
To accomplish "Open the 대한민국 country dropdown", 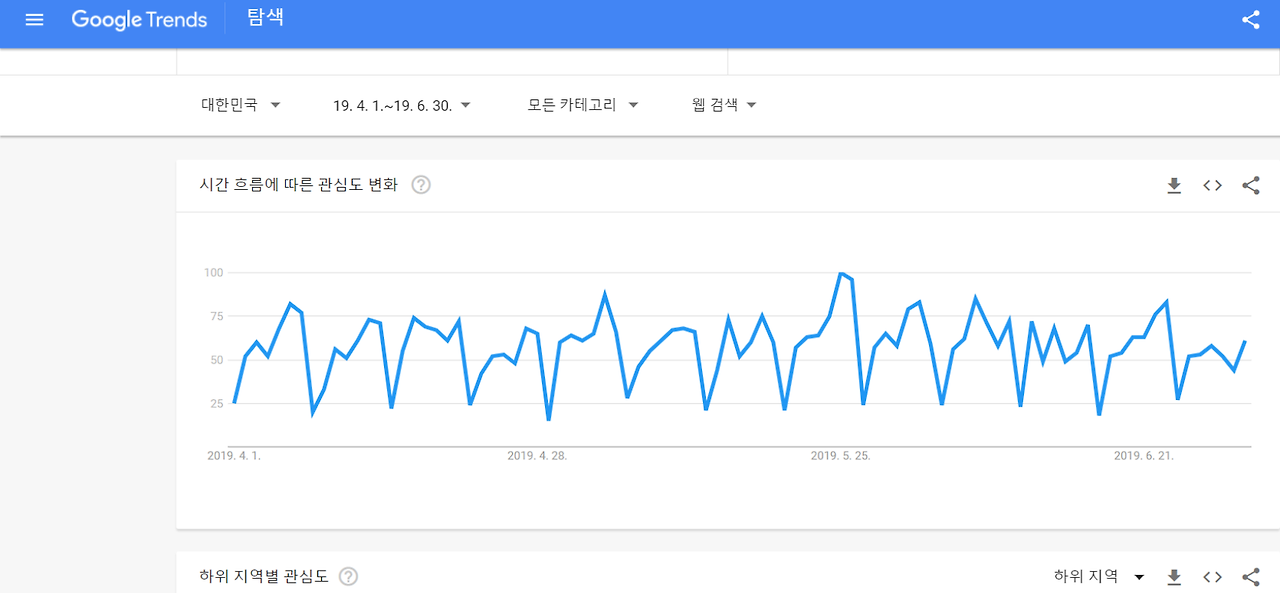I will [x=240, y=104].
